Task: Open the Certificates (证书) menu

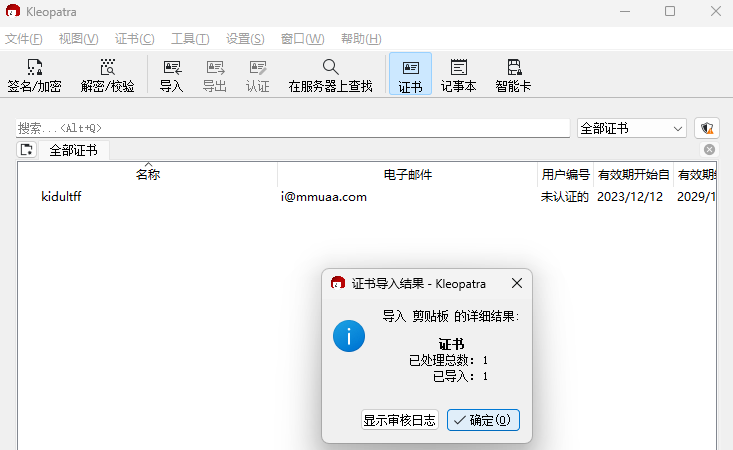Action: click(x=135, y=39)
